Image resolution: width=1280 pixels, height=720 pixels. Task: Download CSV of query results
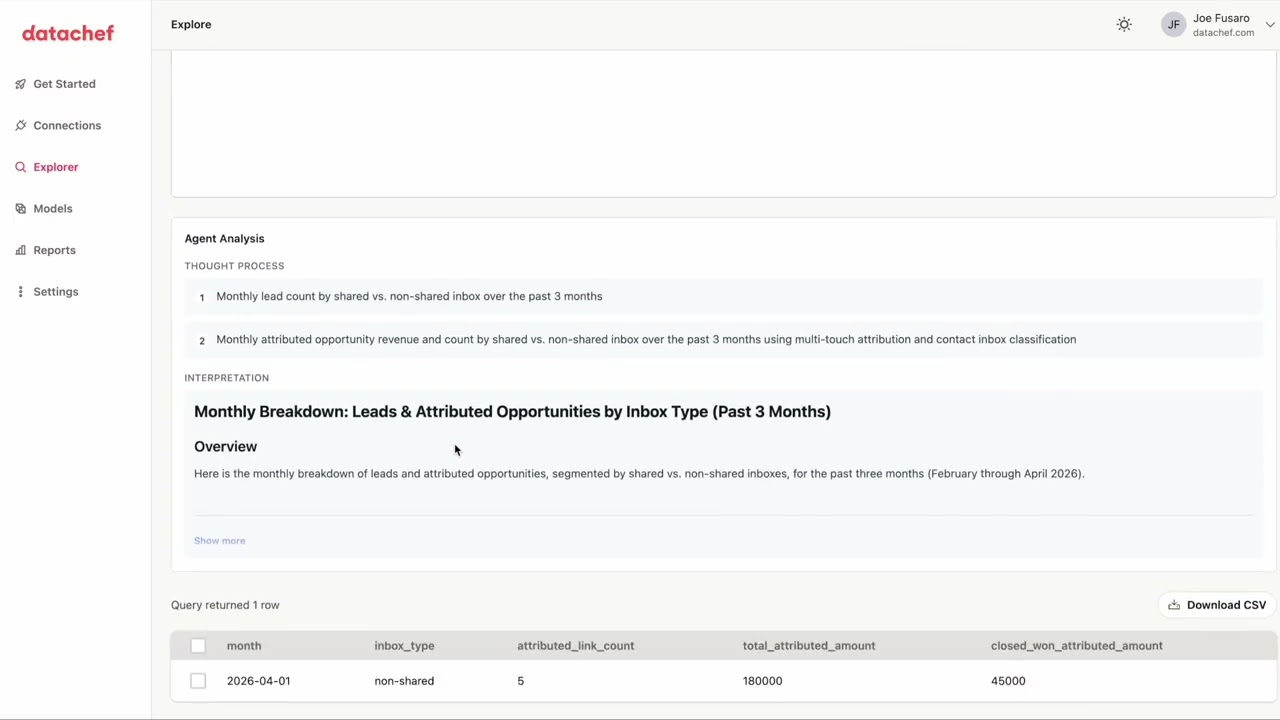[1217, 605]
